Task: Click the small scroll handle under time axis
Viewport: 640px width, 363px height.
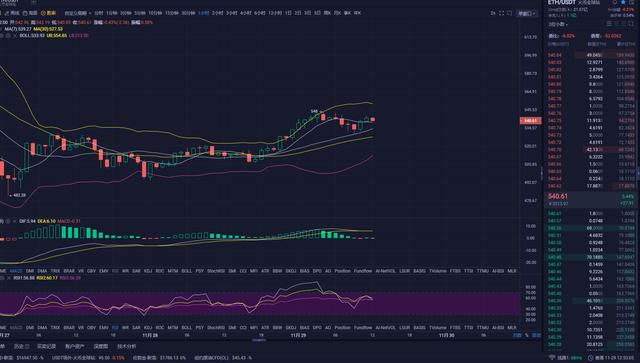Action: (259, 339)
